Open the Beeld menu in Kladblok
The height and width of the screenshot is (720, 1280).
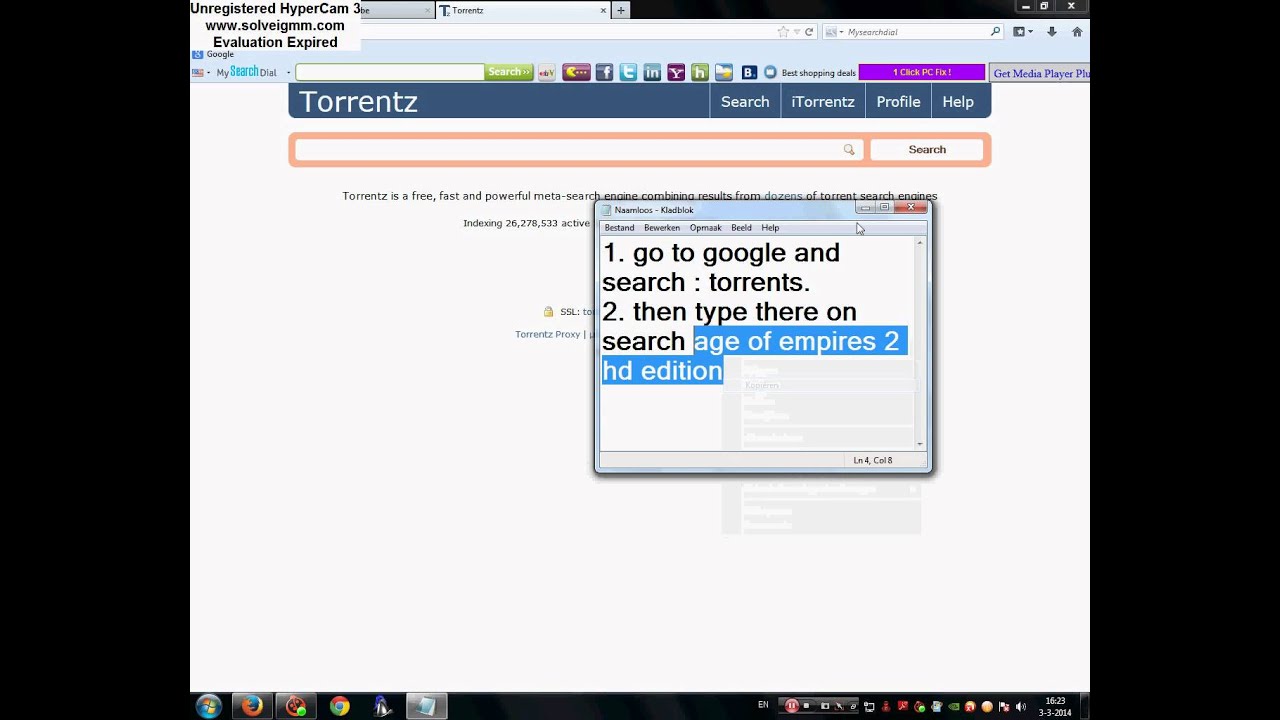(x=741, y=227)
